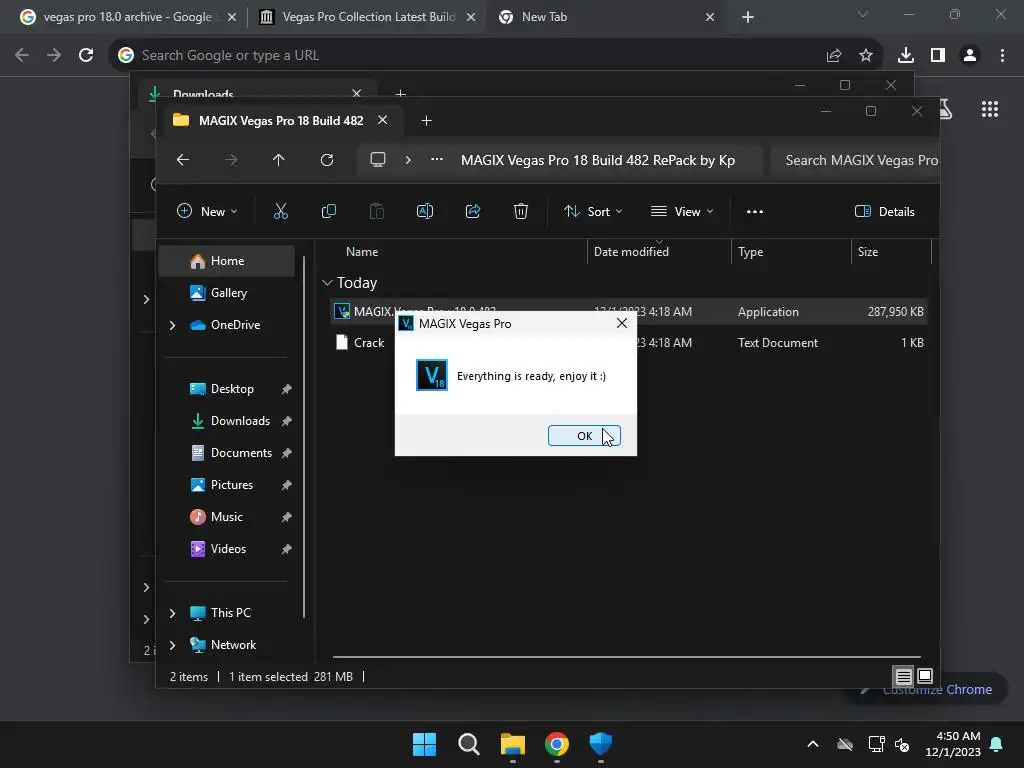1024x768 pixels.
Task: Open Chrome downloads icon
Action: pyautogui.click(x=905, y=56)
